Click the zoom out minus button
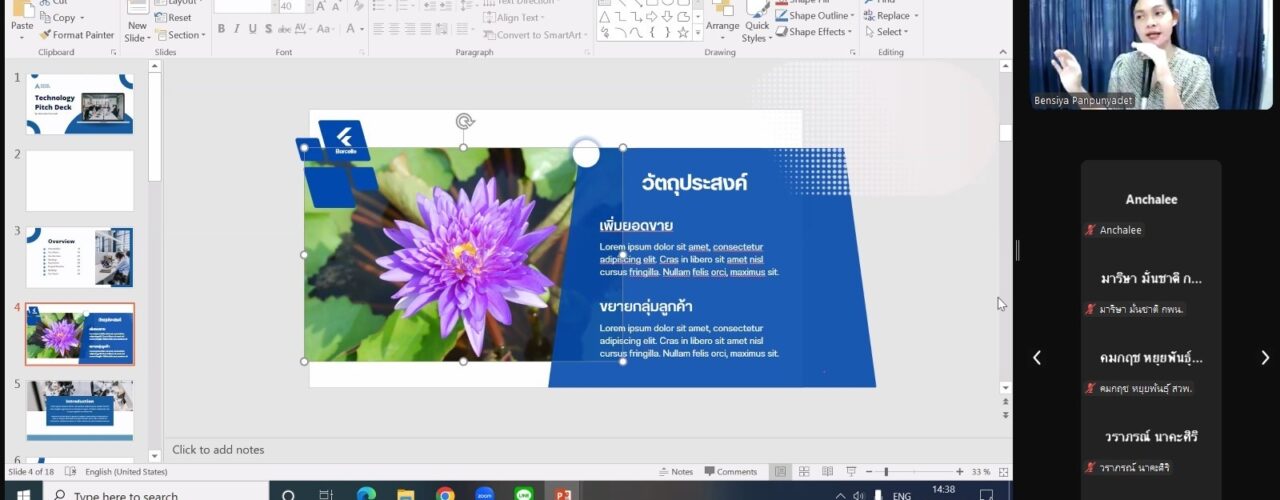This screenshot has width=1280, height=500. click(x=870, y=472)
